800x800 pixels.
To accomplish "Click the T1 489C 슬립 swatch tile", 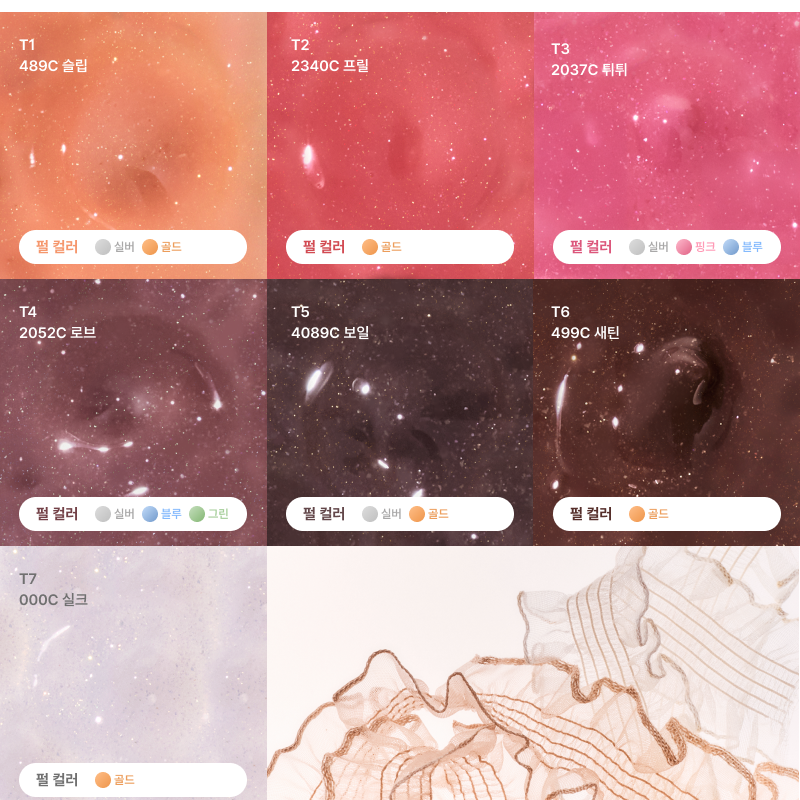I will pos(133,145).
